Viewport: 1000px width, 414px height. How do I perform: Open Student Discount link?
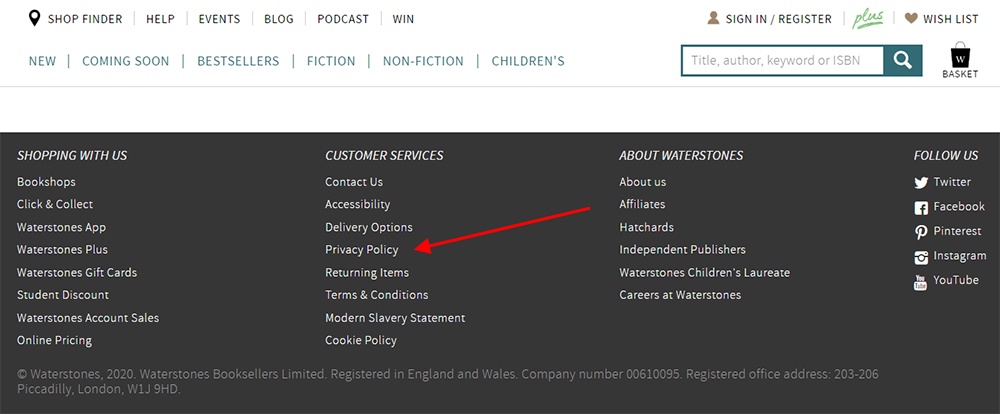coord(63,295)
